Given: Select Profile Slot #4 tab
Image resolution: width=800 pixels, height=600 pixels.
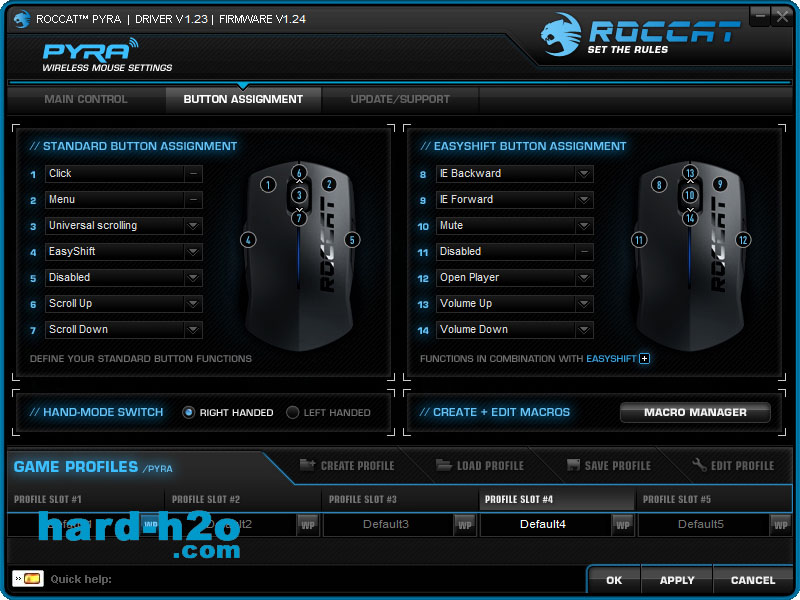Looking at the screenshot, I should [x=557, y=499].
